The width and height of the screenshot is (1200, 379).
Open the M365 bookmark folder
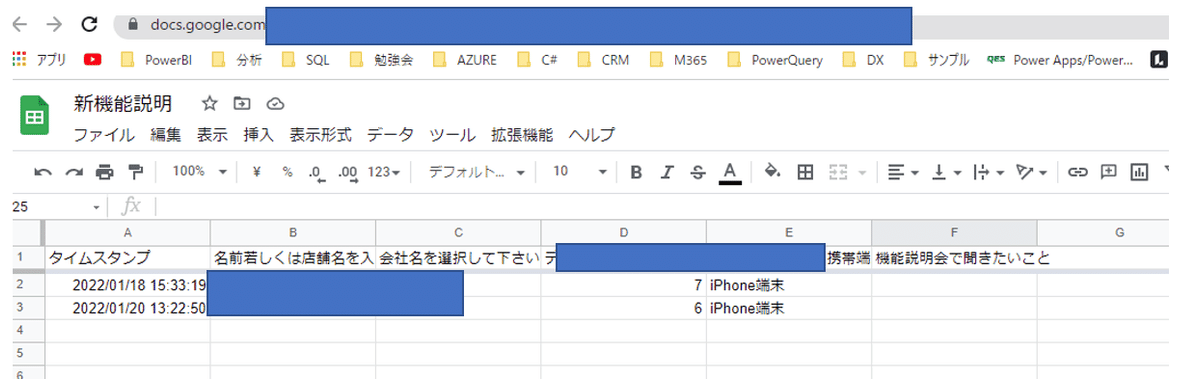coord(679,60)
